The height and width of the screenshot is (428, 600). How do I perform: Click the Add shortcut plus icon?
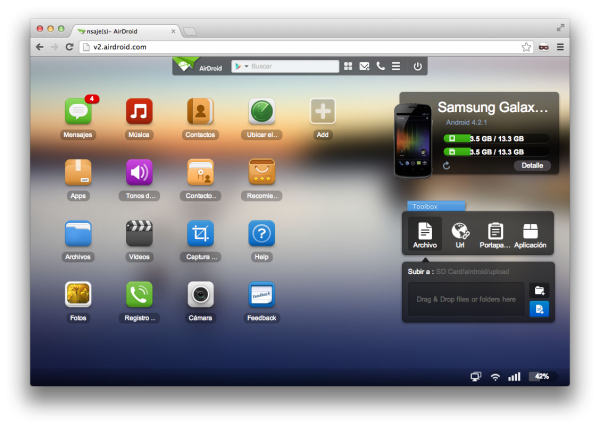tap(323, 111)
